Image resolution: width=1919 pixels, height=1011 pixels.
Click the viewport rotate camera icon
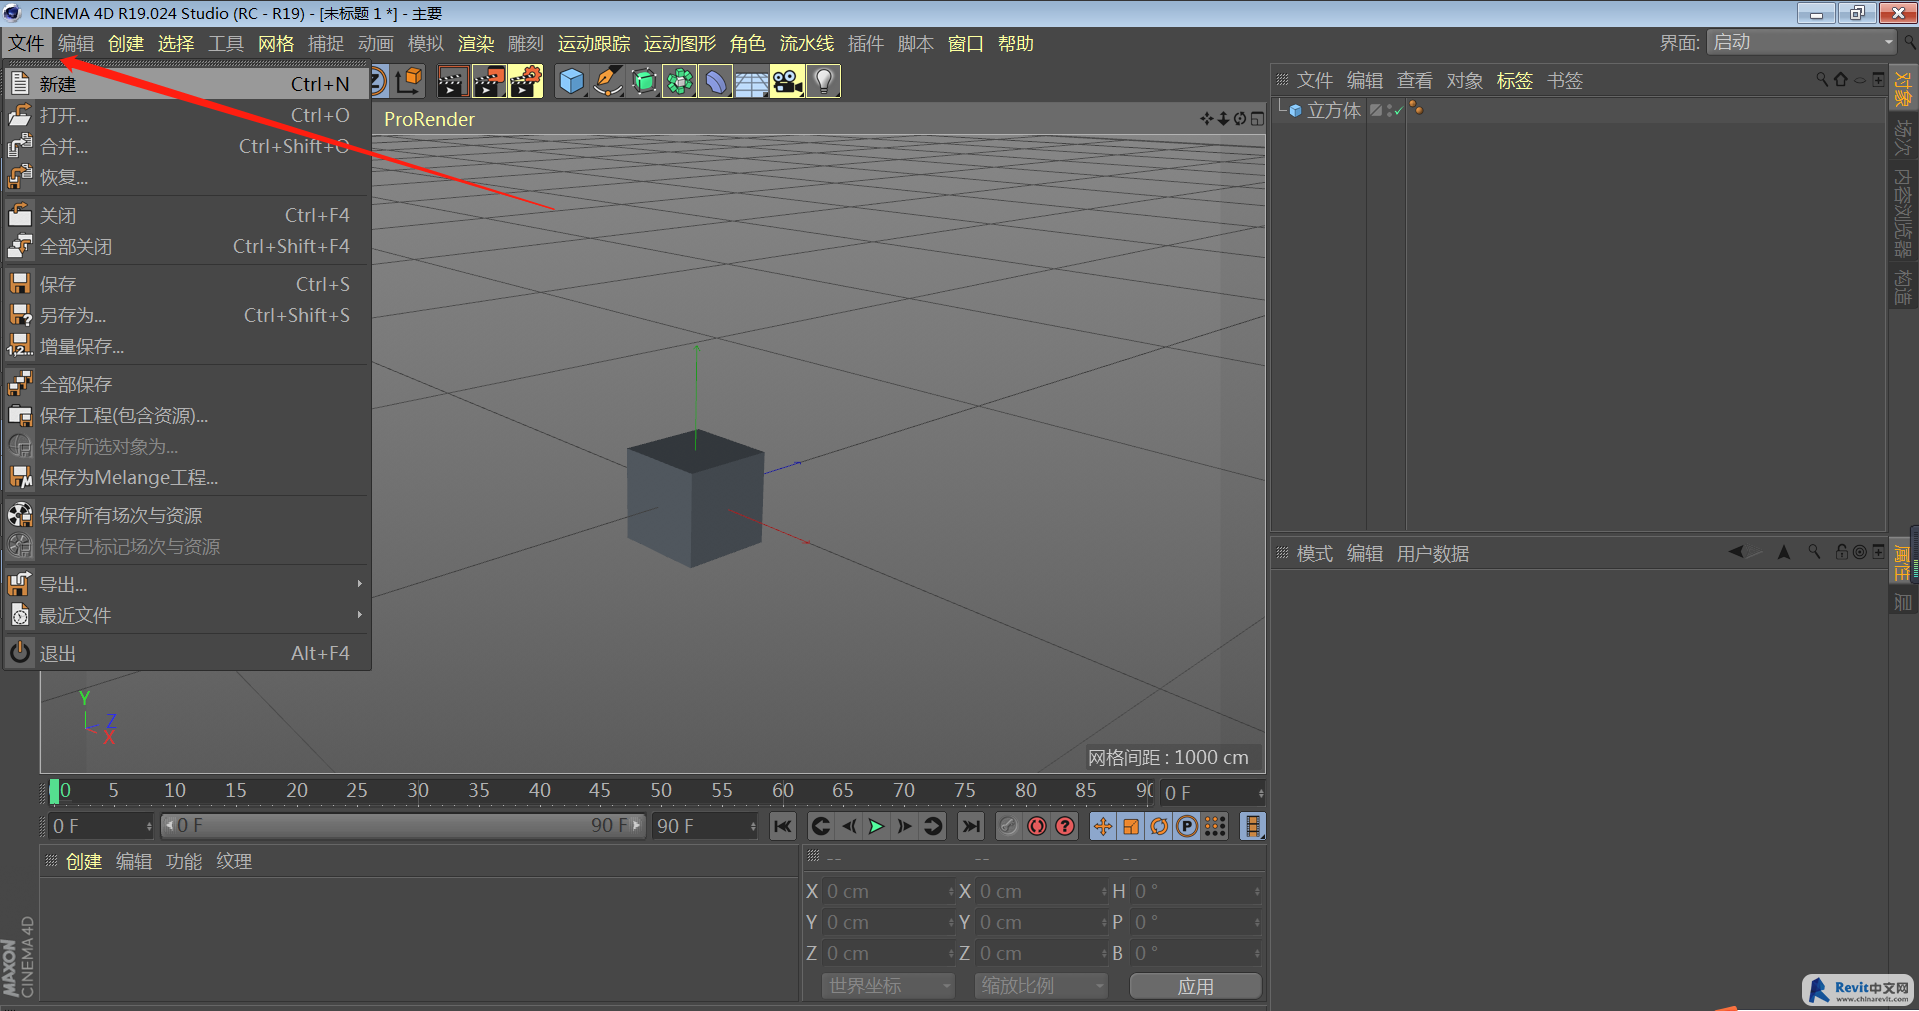click(x=1240, y=119)
